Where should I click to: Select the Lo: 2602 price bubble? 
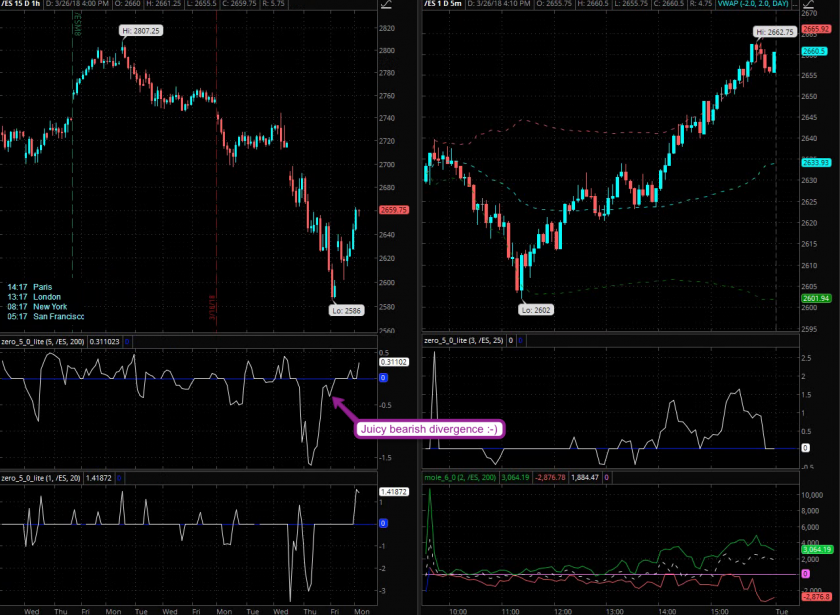536,310
